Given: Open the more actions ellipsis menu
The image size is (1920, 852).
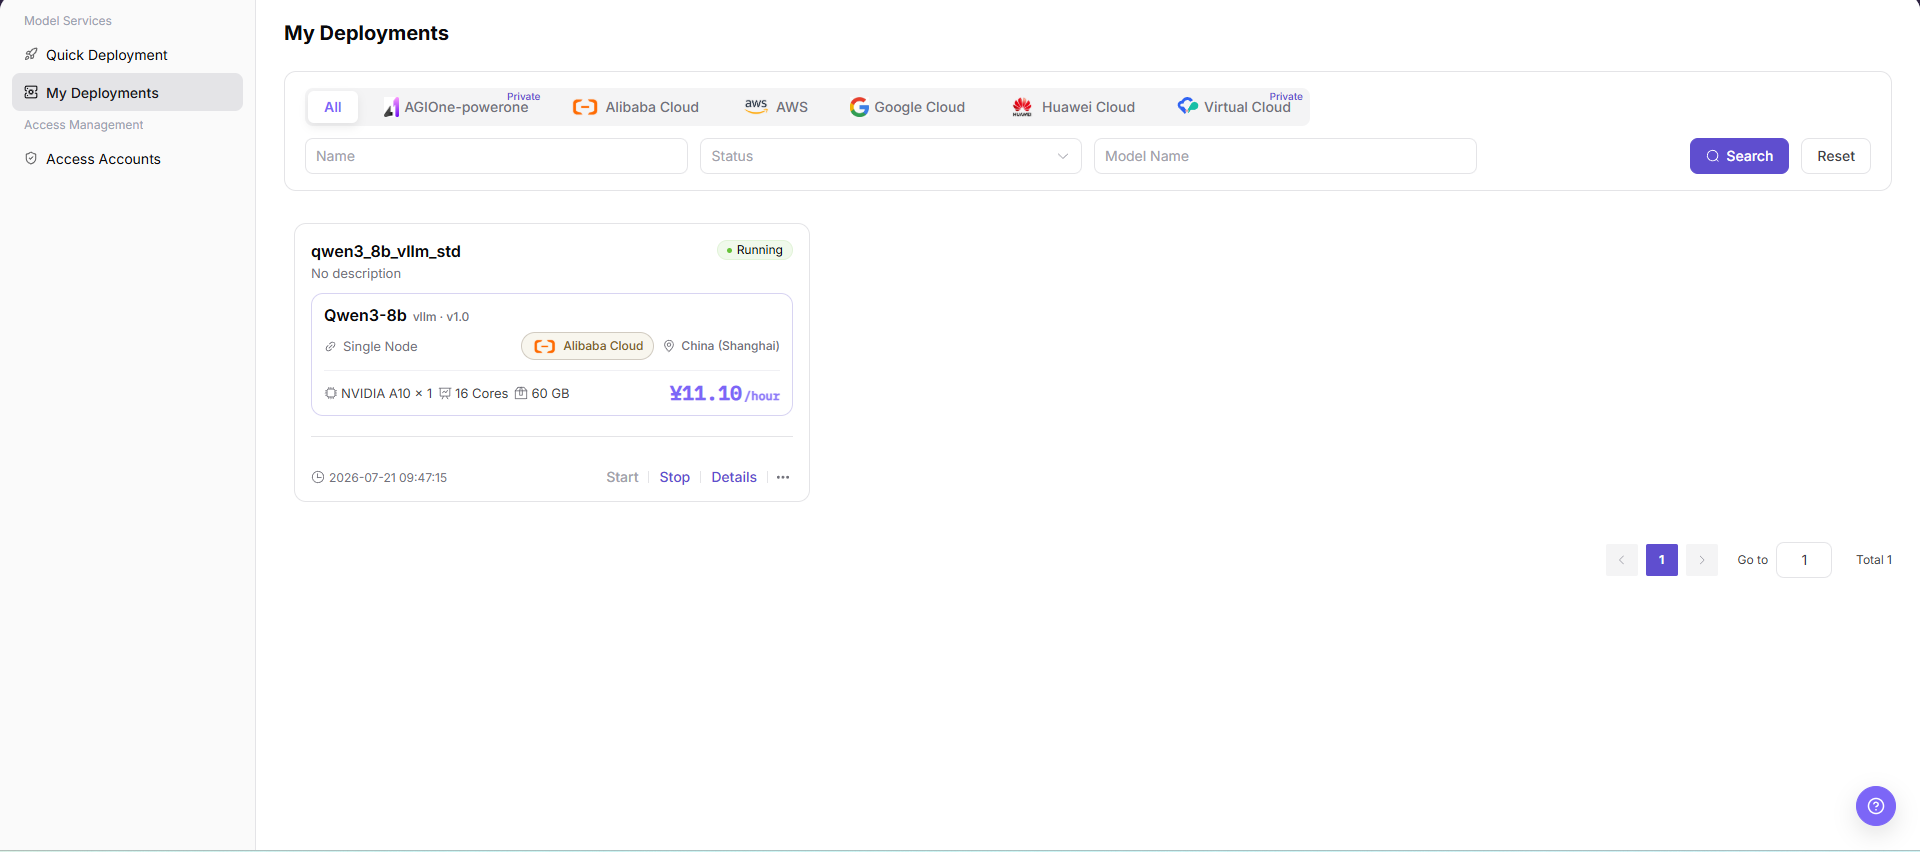Looking at the screenshot, I should (783, 477).
